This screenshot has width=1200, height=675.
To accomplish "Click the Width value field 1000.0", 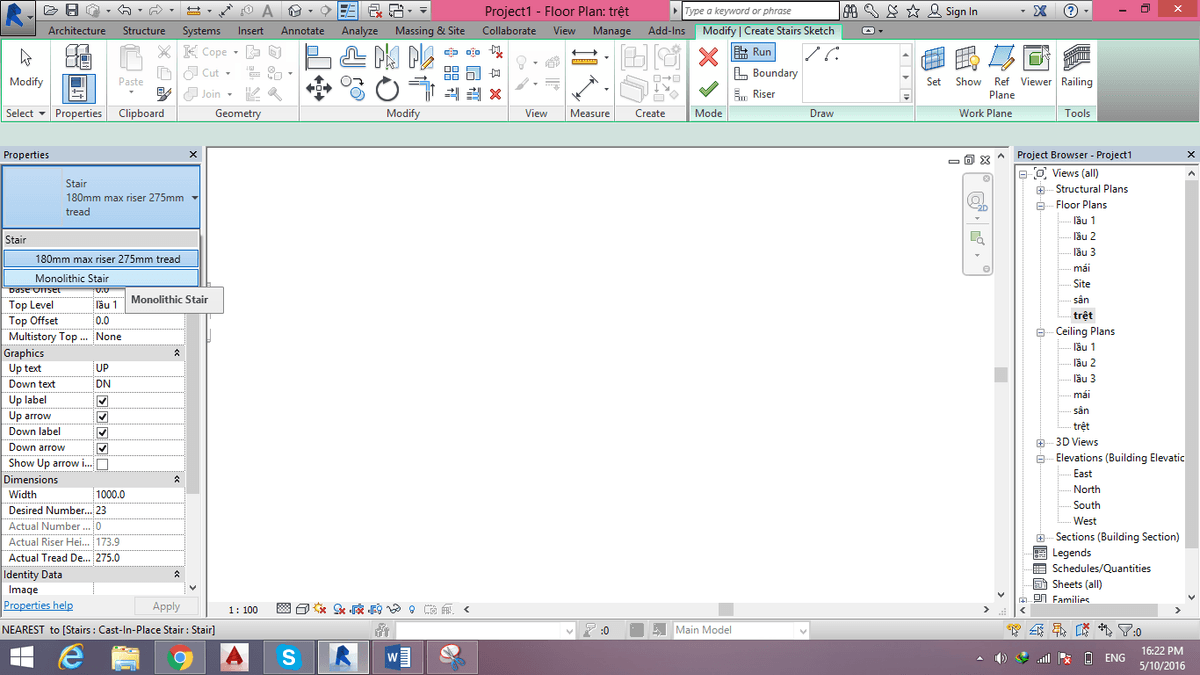I will pos(138,495).
